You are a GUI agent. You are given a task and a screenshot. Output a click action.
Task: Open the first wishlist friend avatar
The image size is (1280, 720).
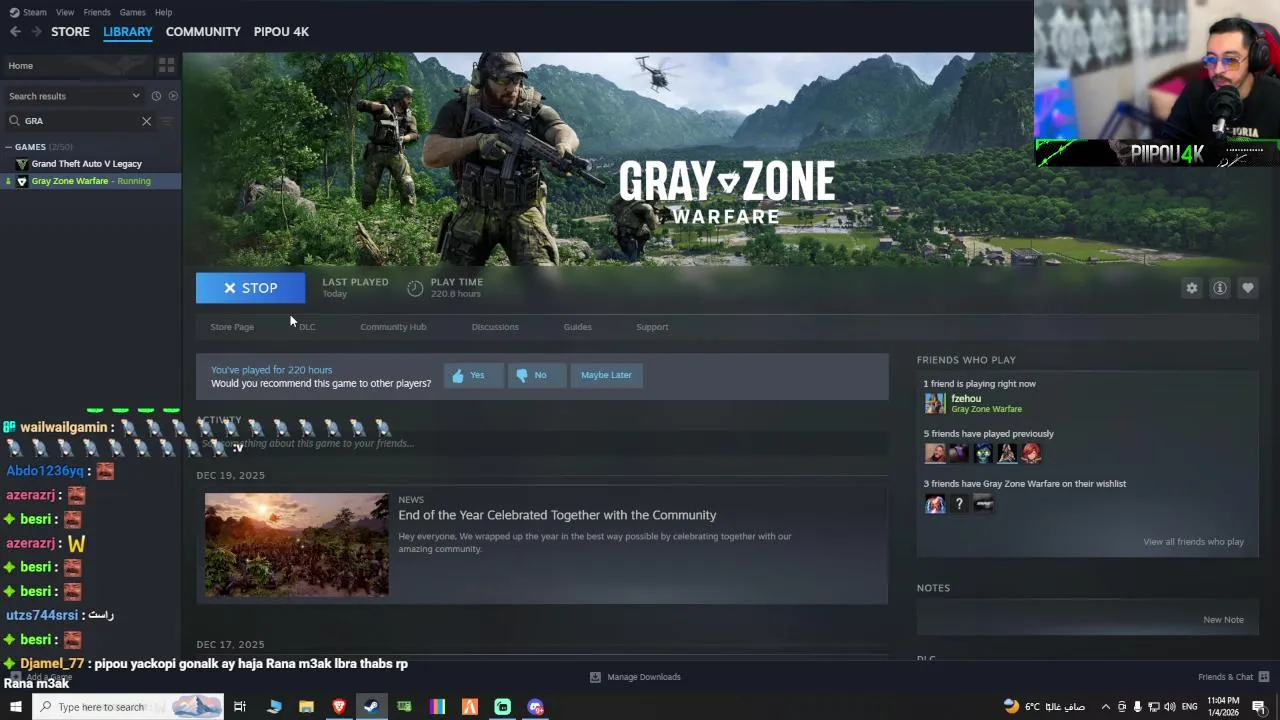[x=935, y=504]
